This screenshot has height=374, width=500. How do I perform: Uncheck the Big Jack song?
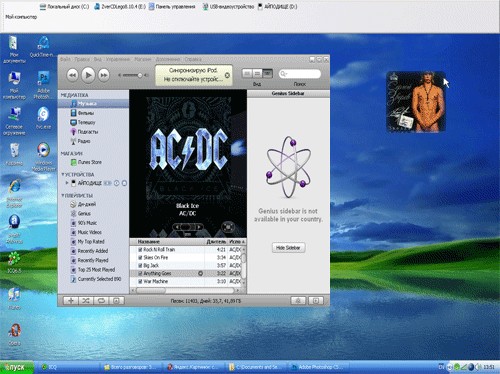coord(140,265)
